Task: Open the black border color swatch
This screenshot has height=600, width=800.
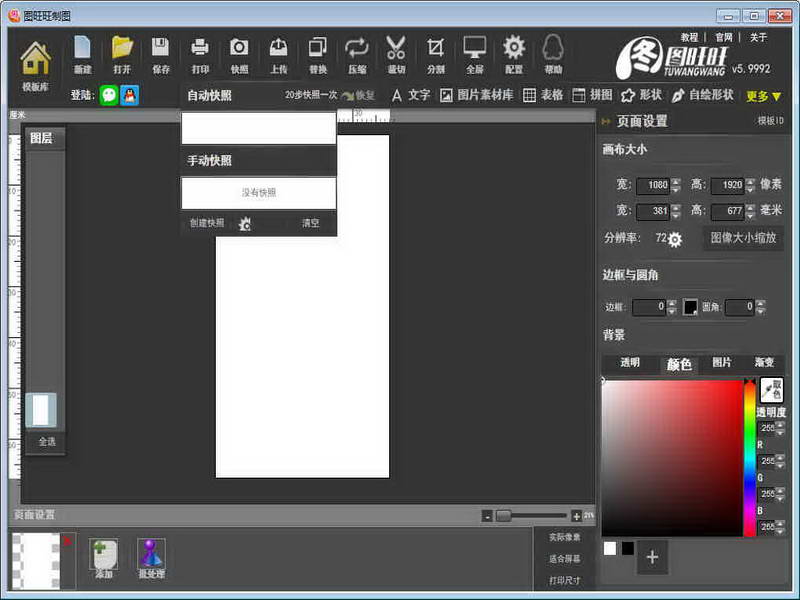Action: click(x=690, y=307)
